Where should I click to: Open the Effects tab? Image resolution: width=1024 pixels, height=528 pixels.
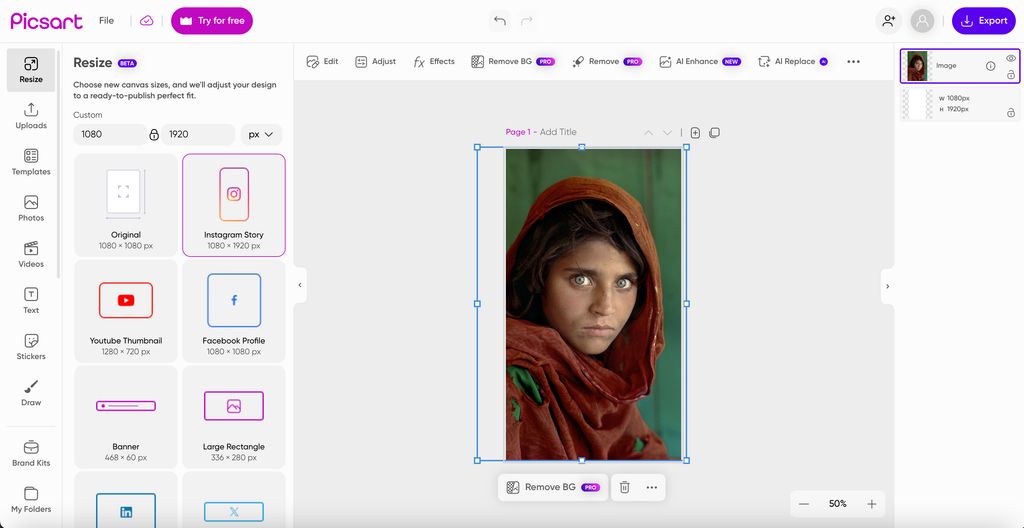[x=434, y=62]
